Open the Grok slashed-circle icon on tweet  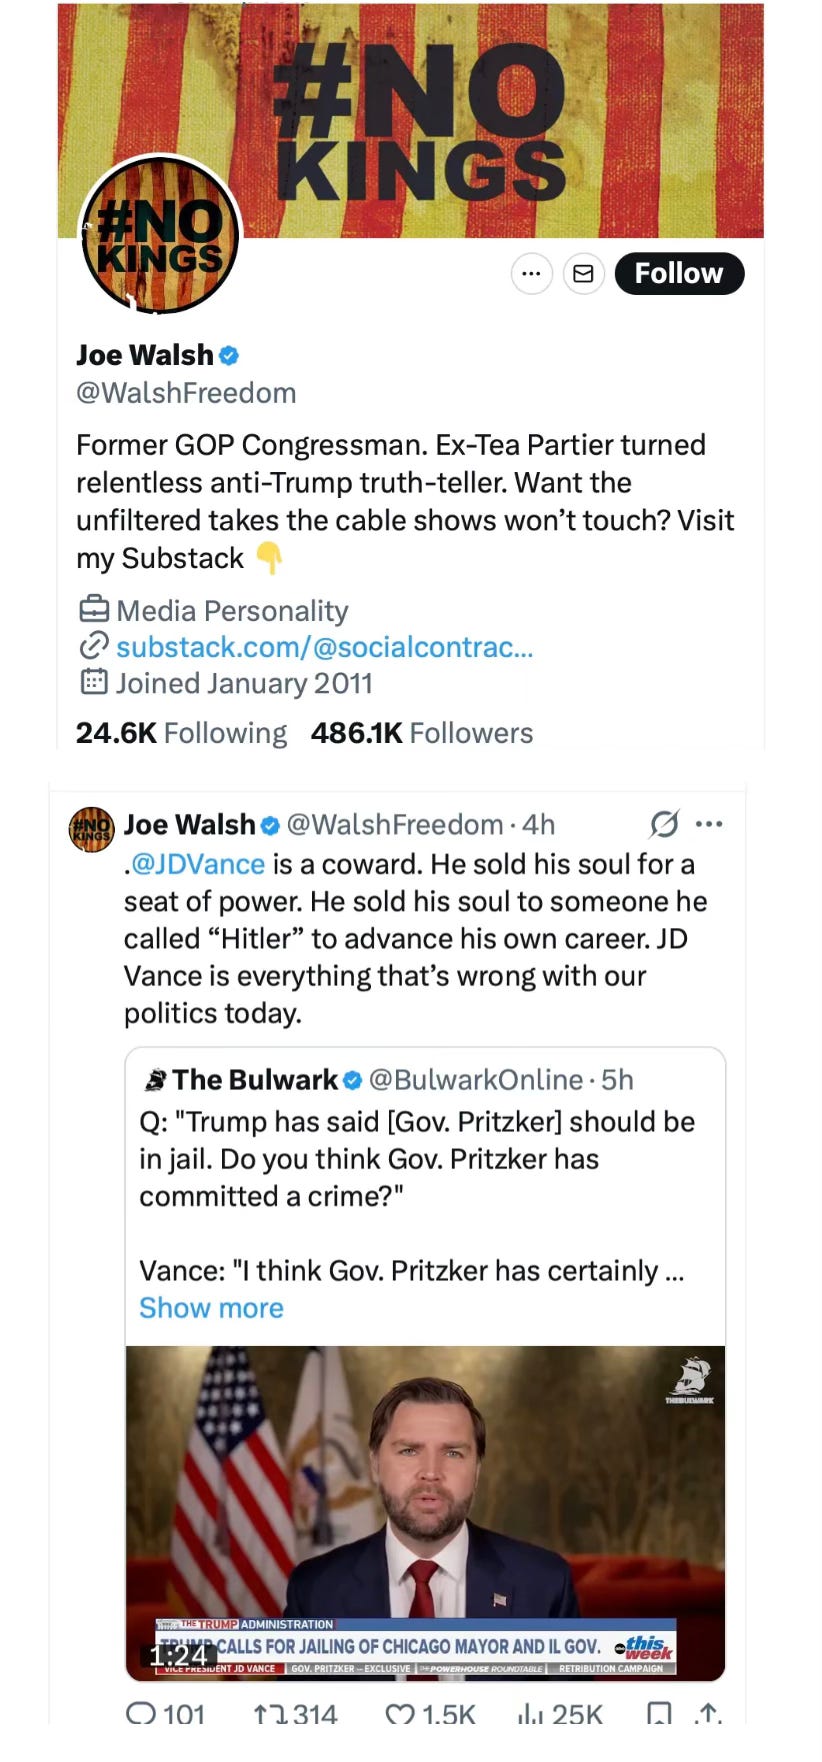tap(664, 824)
